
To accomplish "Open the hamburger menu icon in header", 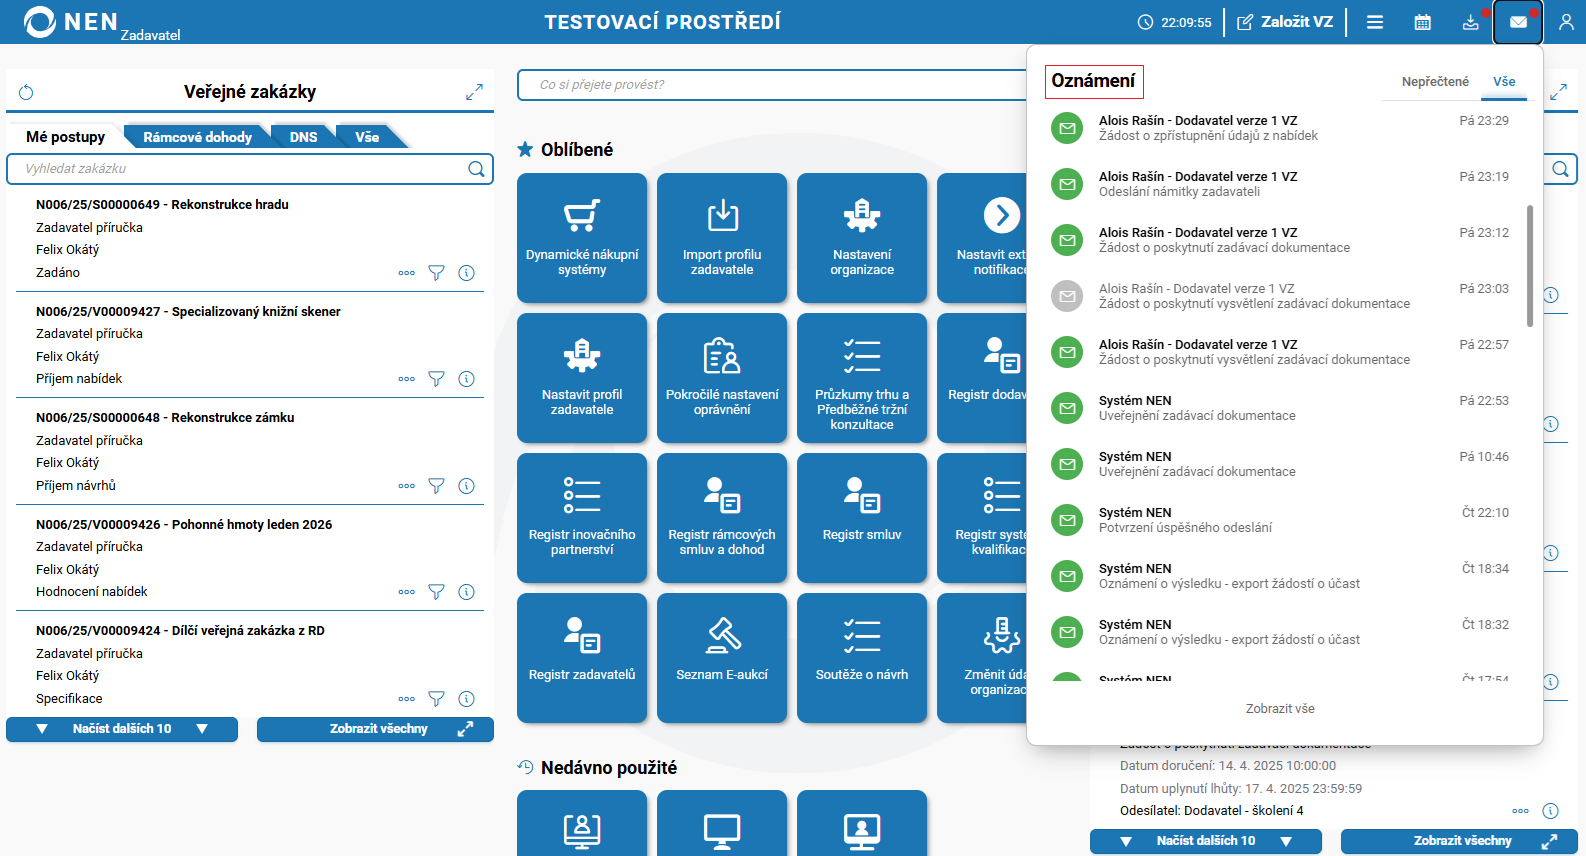I will [1375, 22].
